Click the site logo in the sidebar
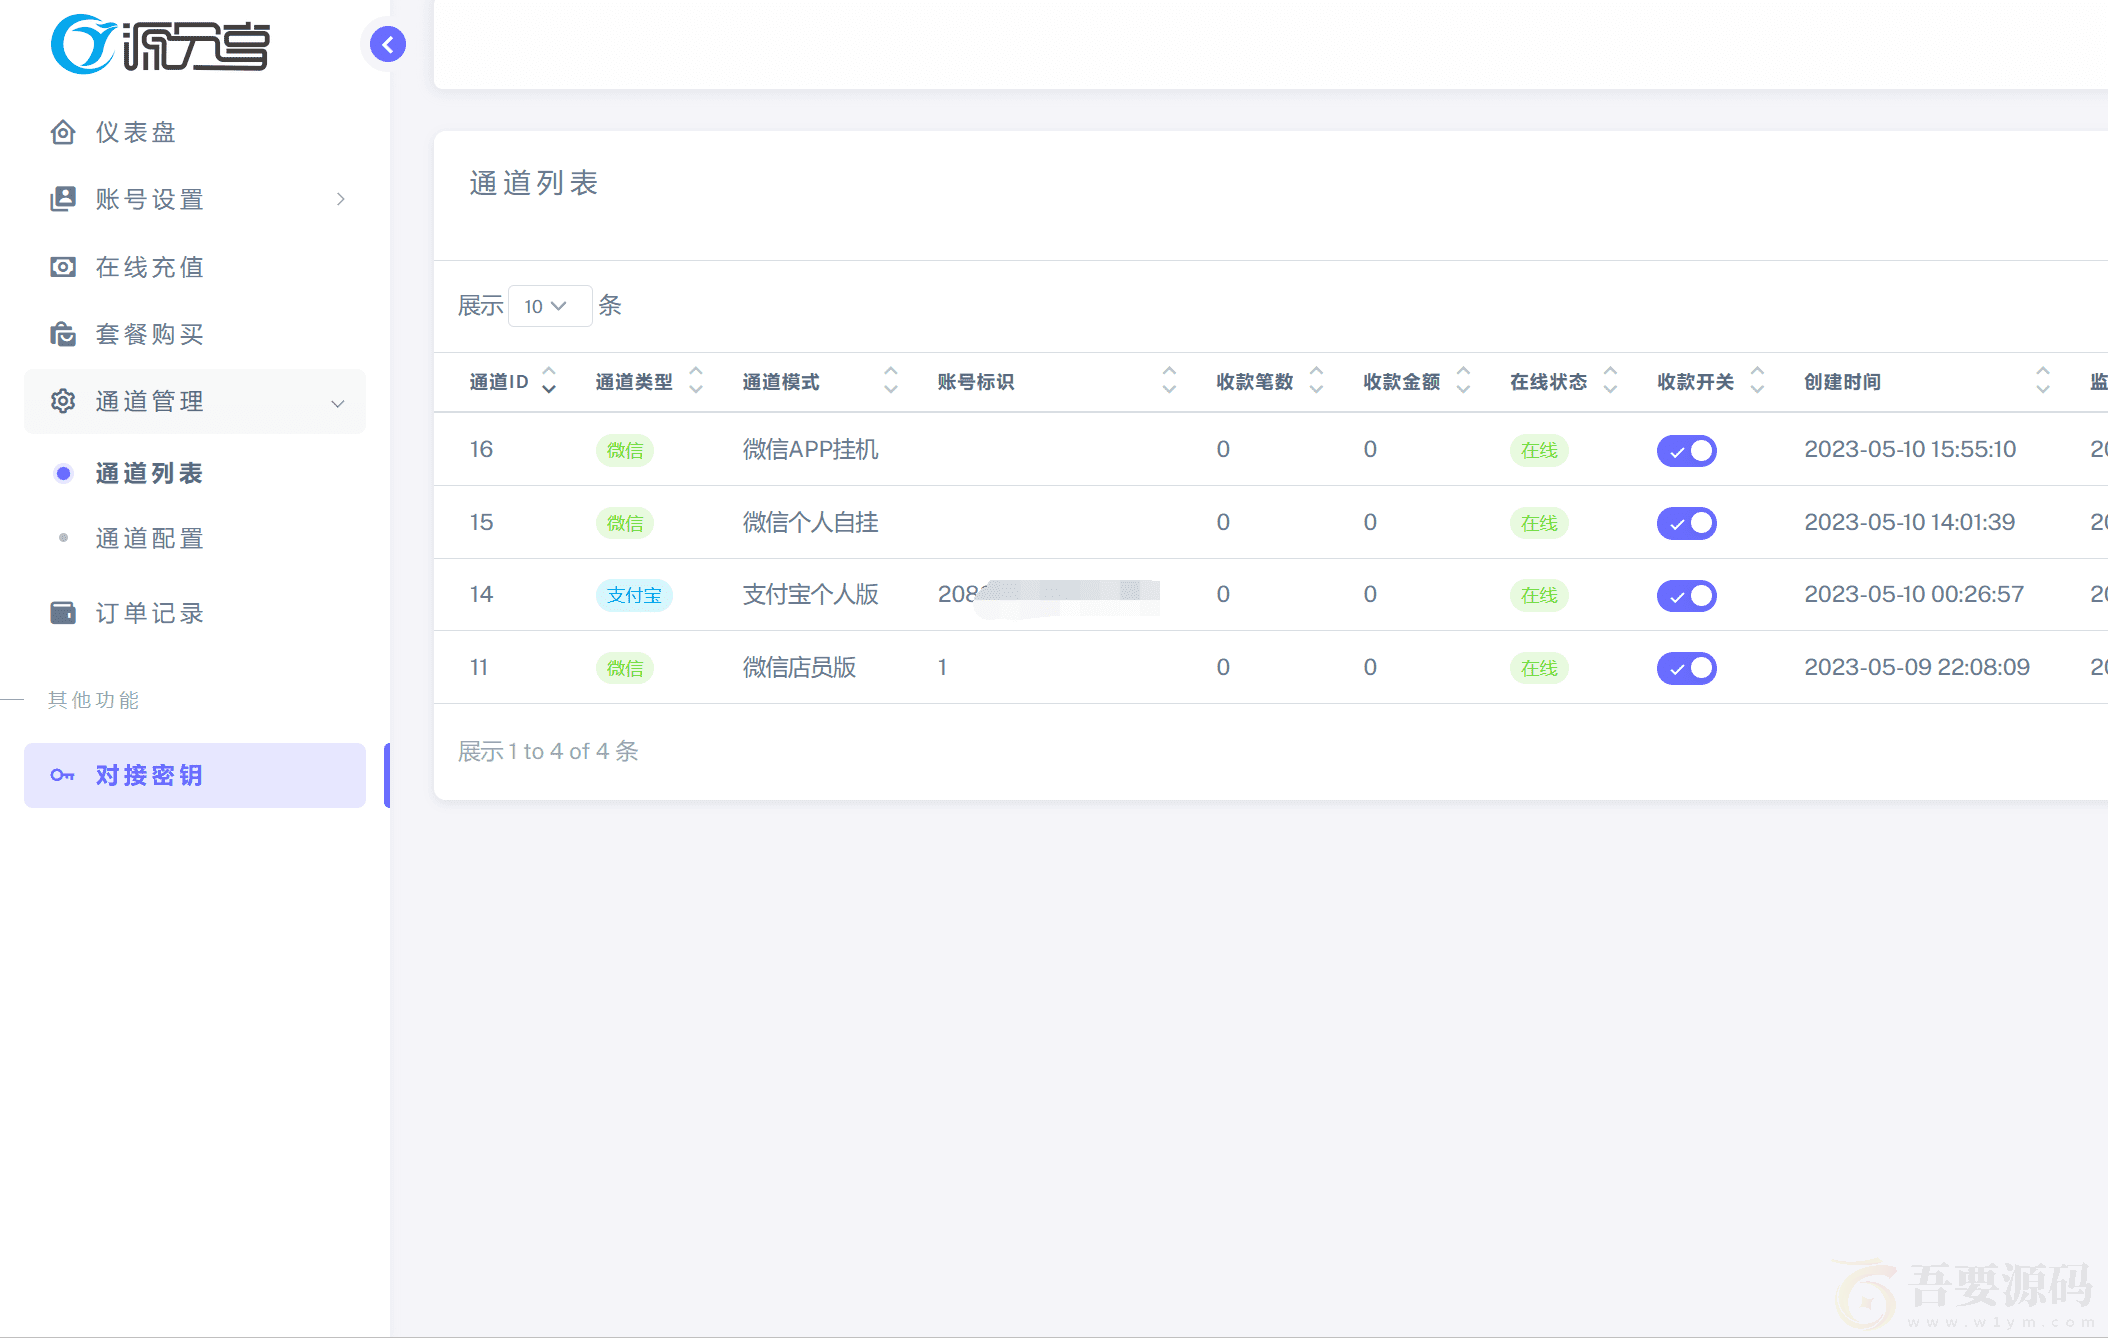 click(160, 44)
